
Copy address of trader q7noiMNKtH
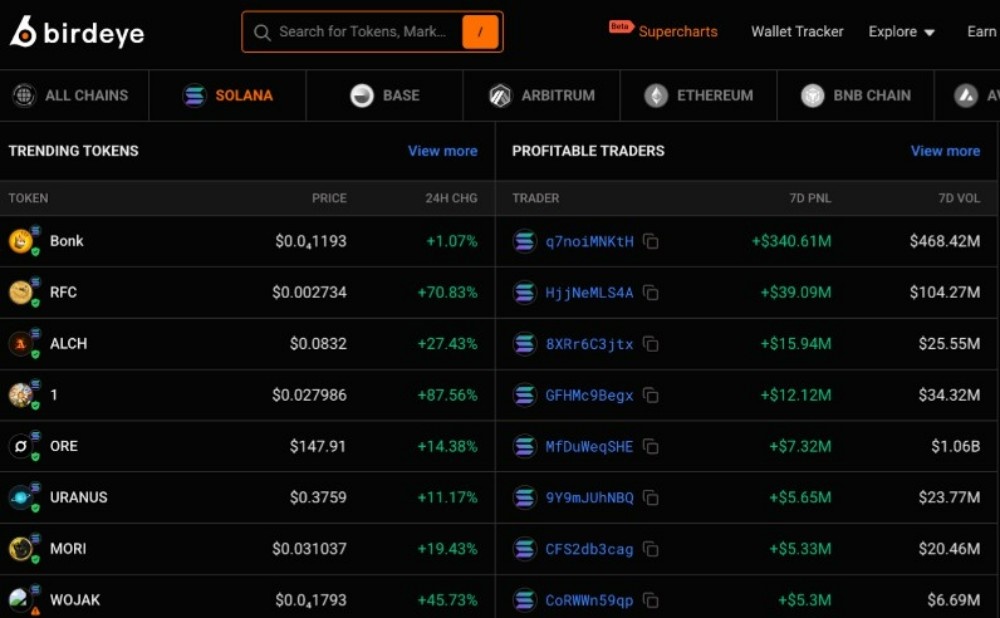pyautogui.click(x=651, y=241)
